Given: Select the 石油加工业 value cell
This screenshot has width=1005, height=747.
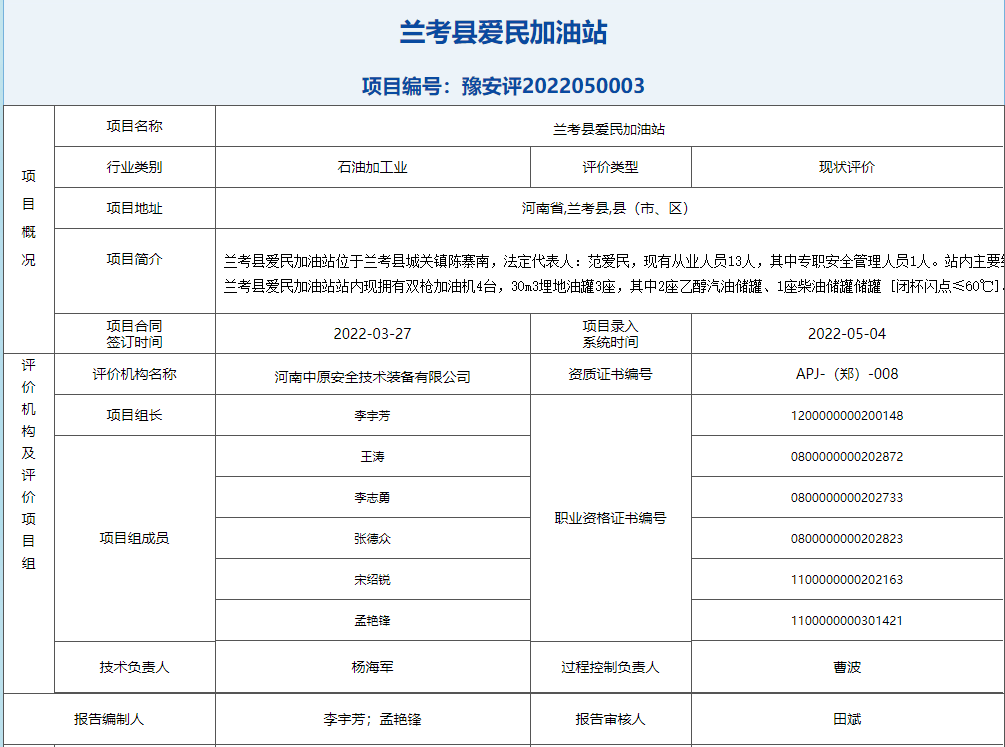Looking at the screenshot, I should point(372,167).
